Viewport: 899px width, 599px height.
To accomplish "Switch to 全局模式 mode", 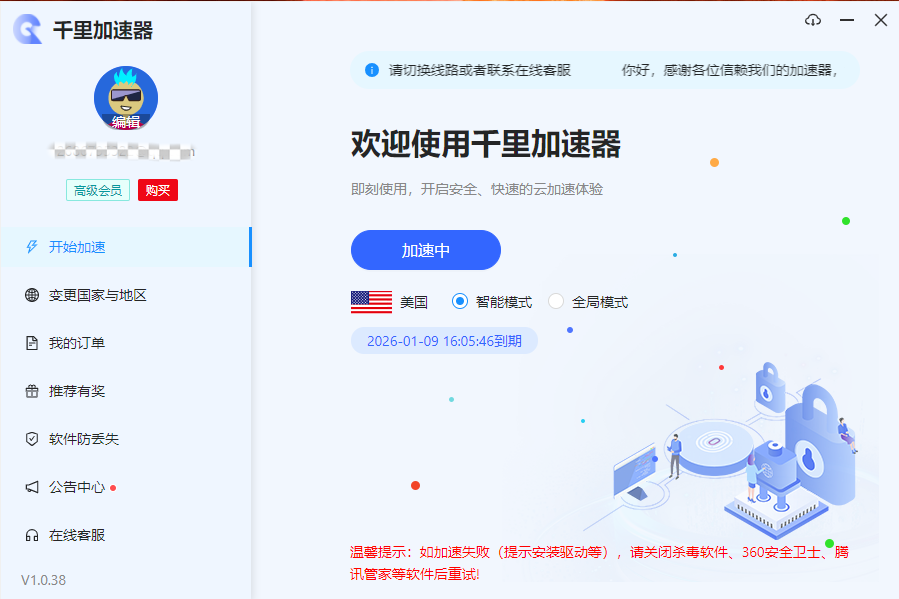I will (555, 301).
